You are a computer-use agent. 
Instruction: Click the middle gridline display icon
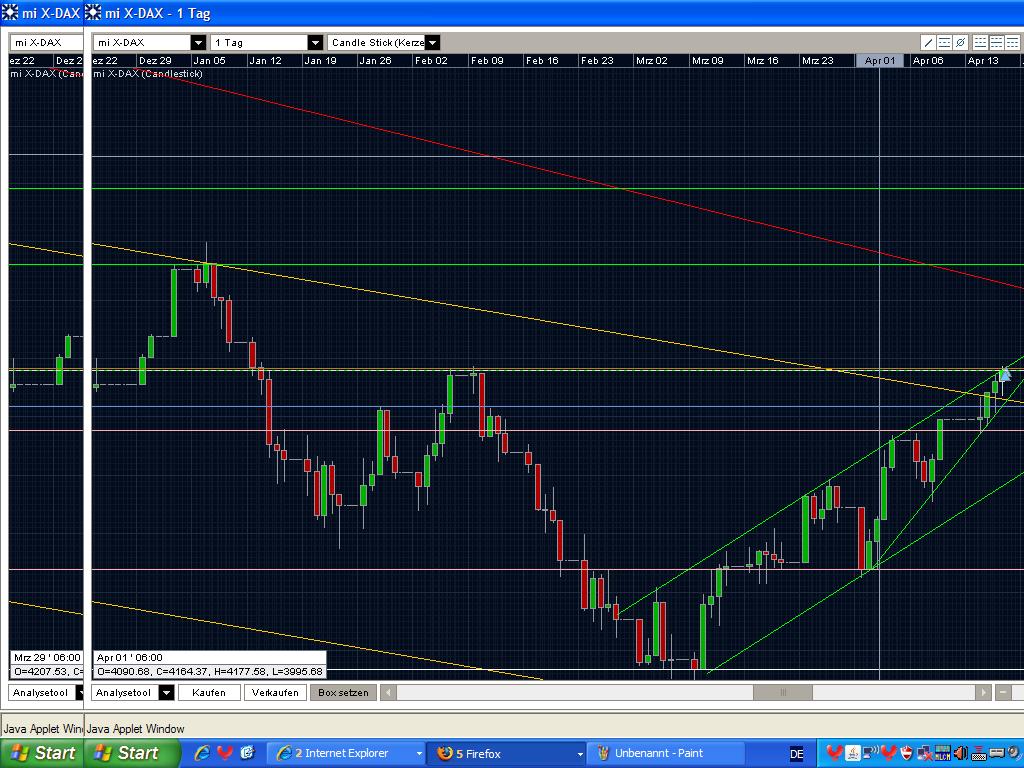click(x=997, y=42)
